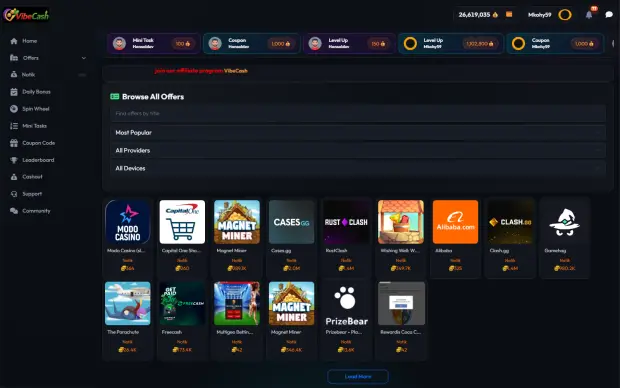Image resolution: width=620 pixels, height=388 pixels.
Task: Open the Multigoo Betting offer
Action: pos(236,319)
